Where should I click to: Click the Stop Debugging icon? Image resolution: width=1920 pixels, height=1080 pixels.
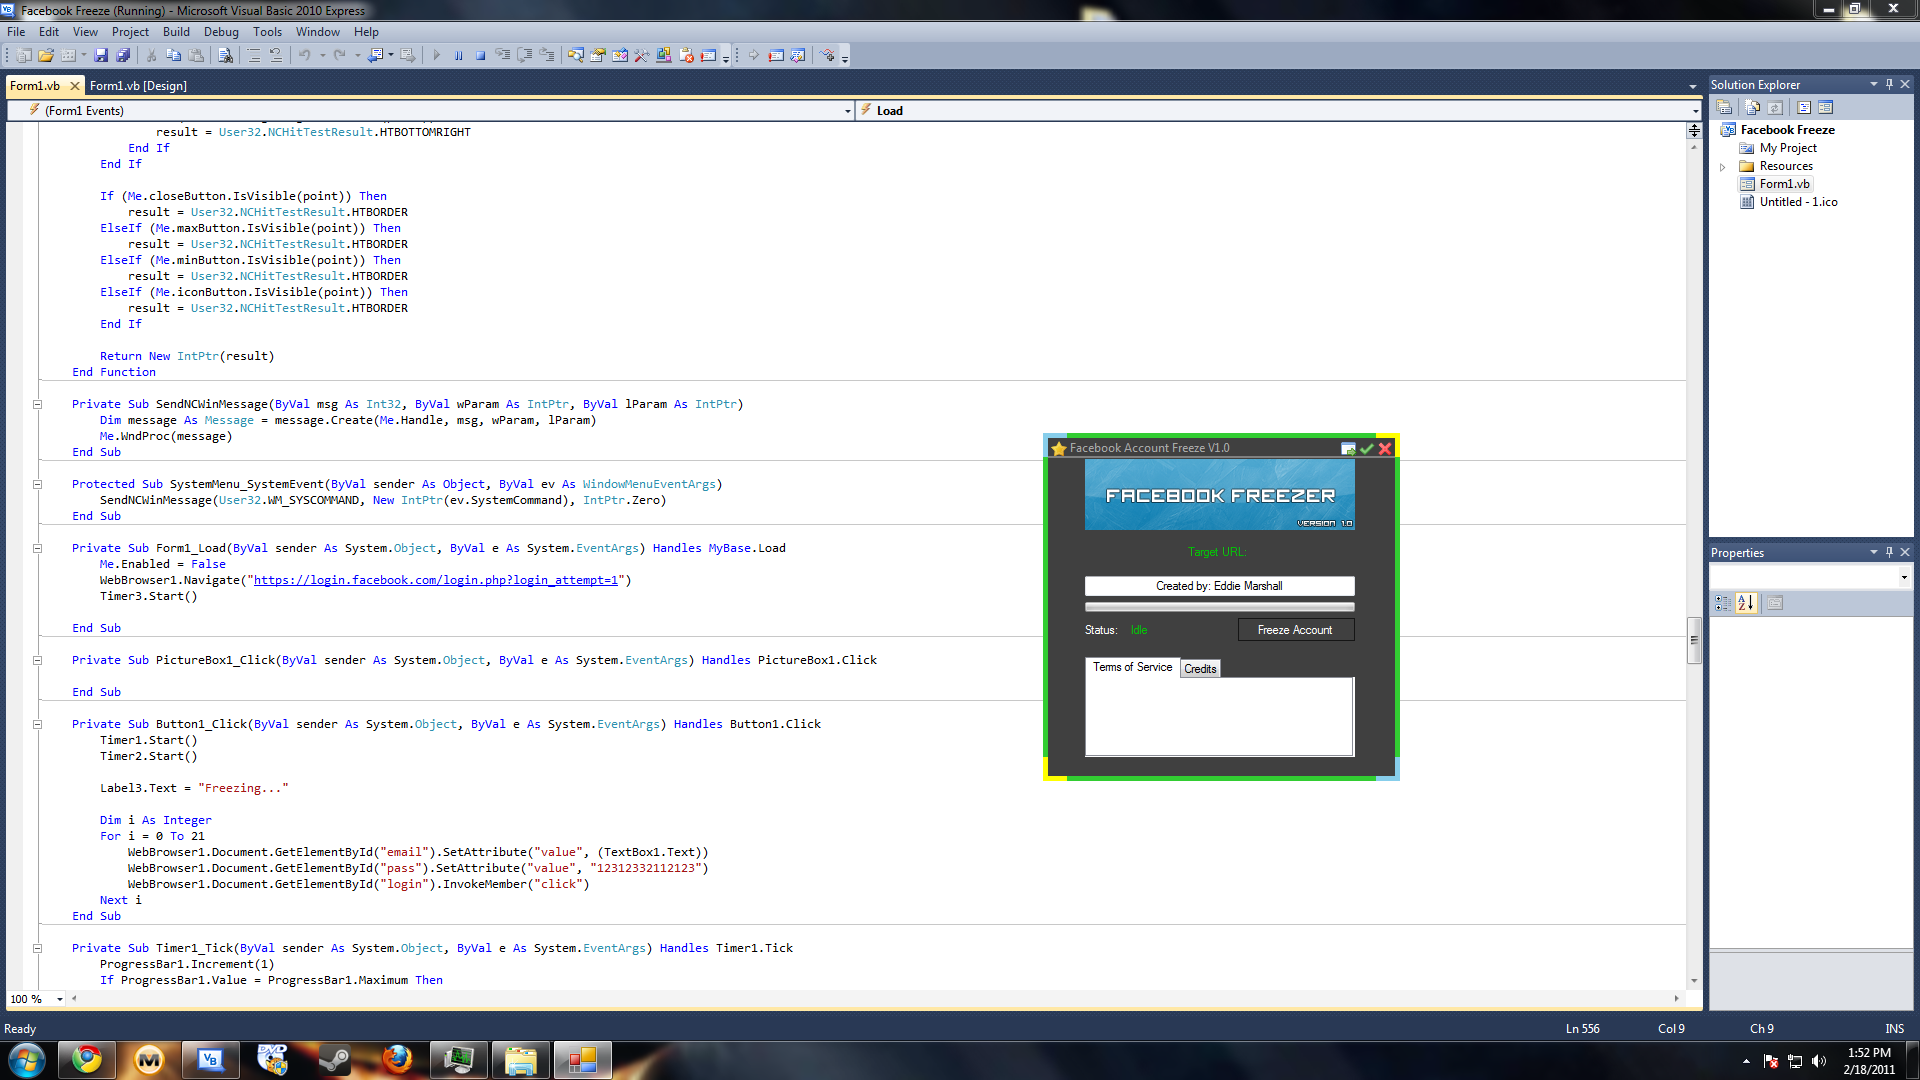[x=480, y=55]
